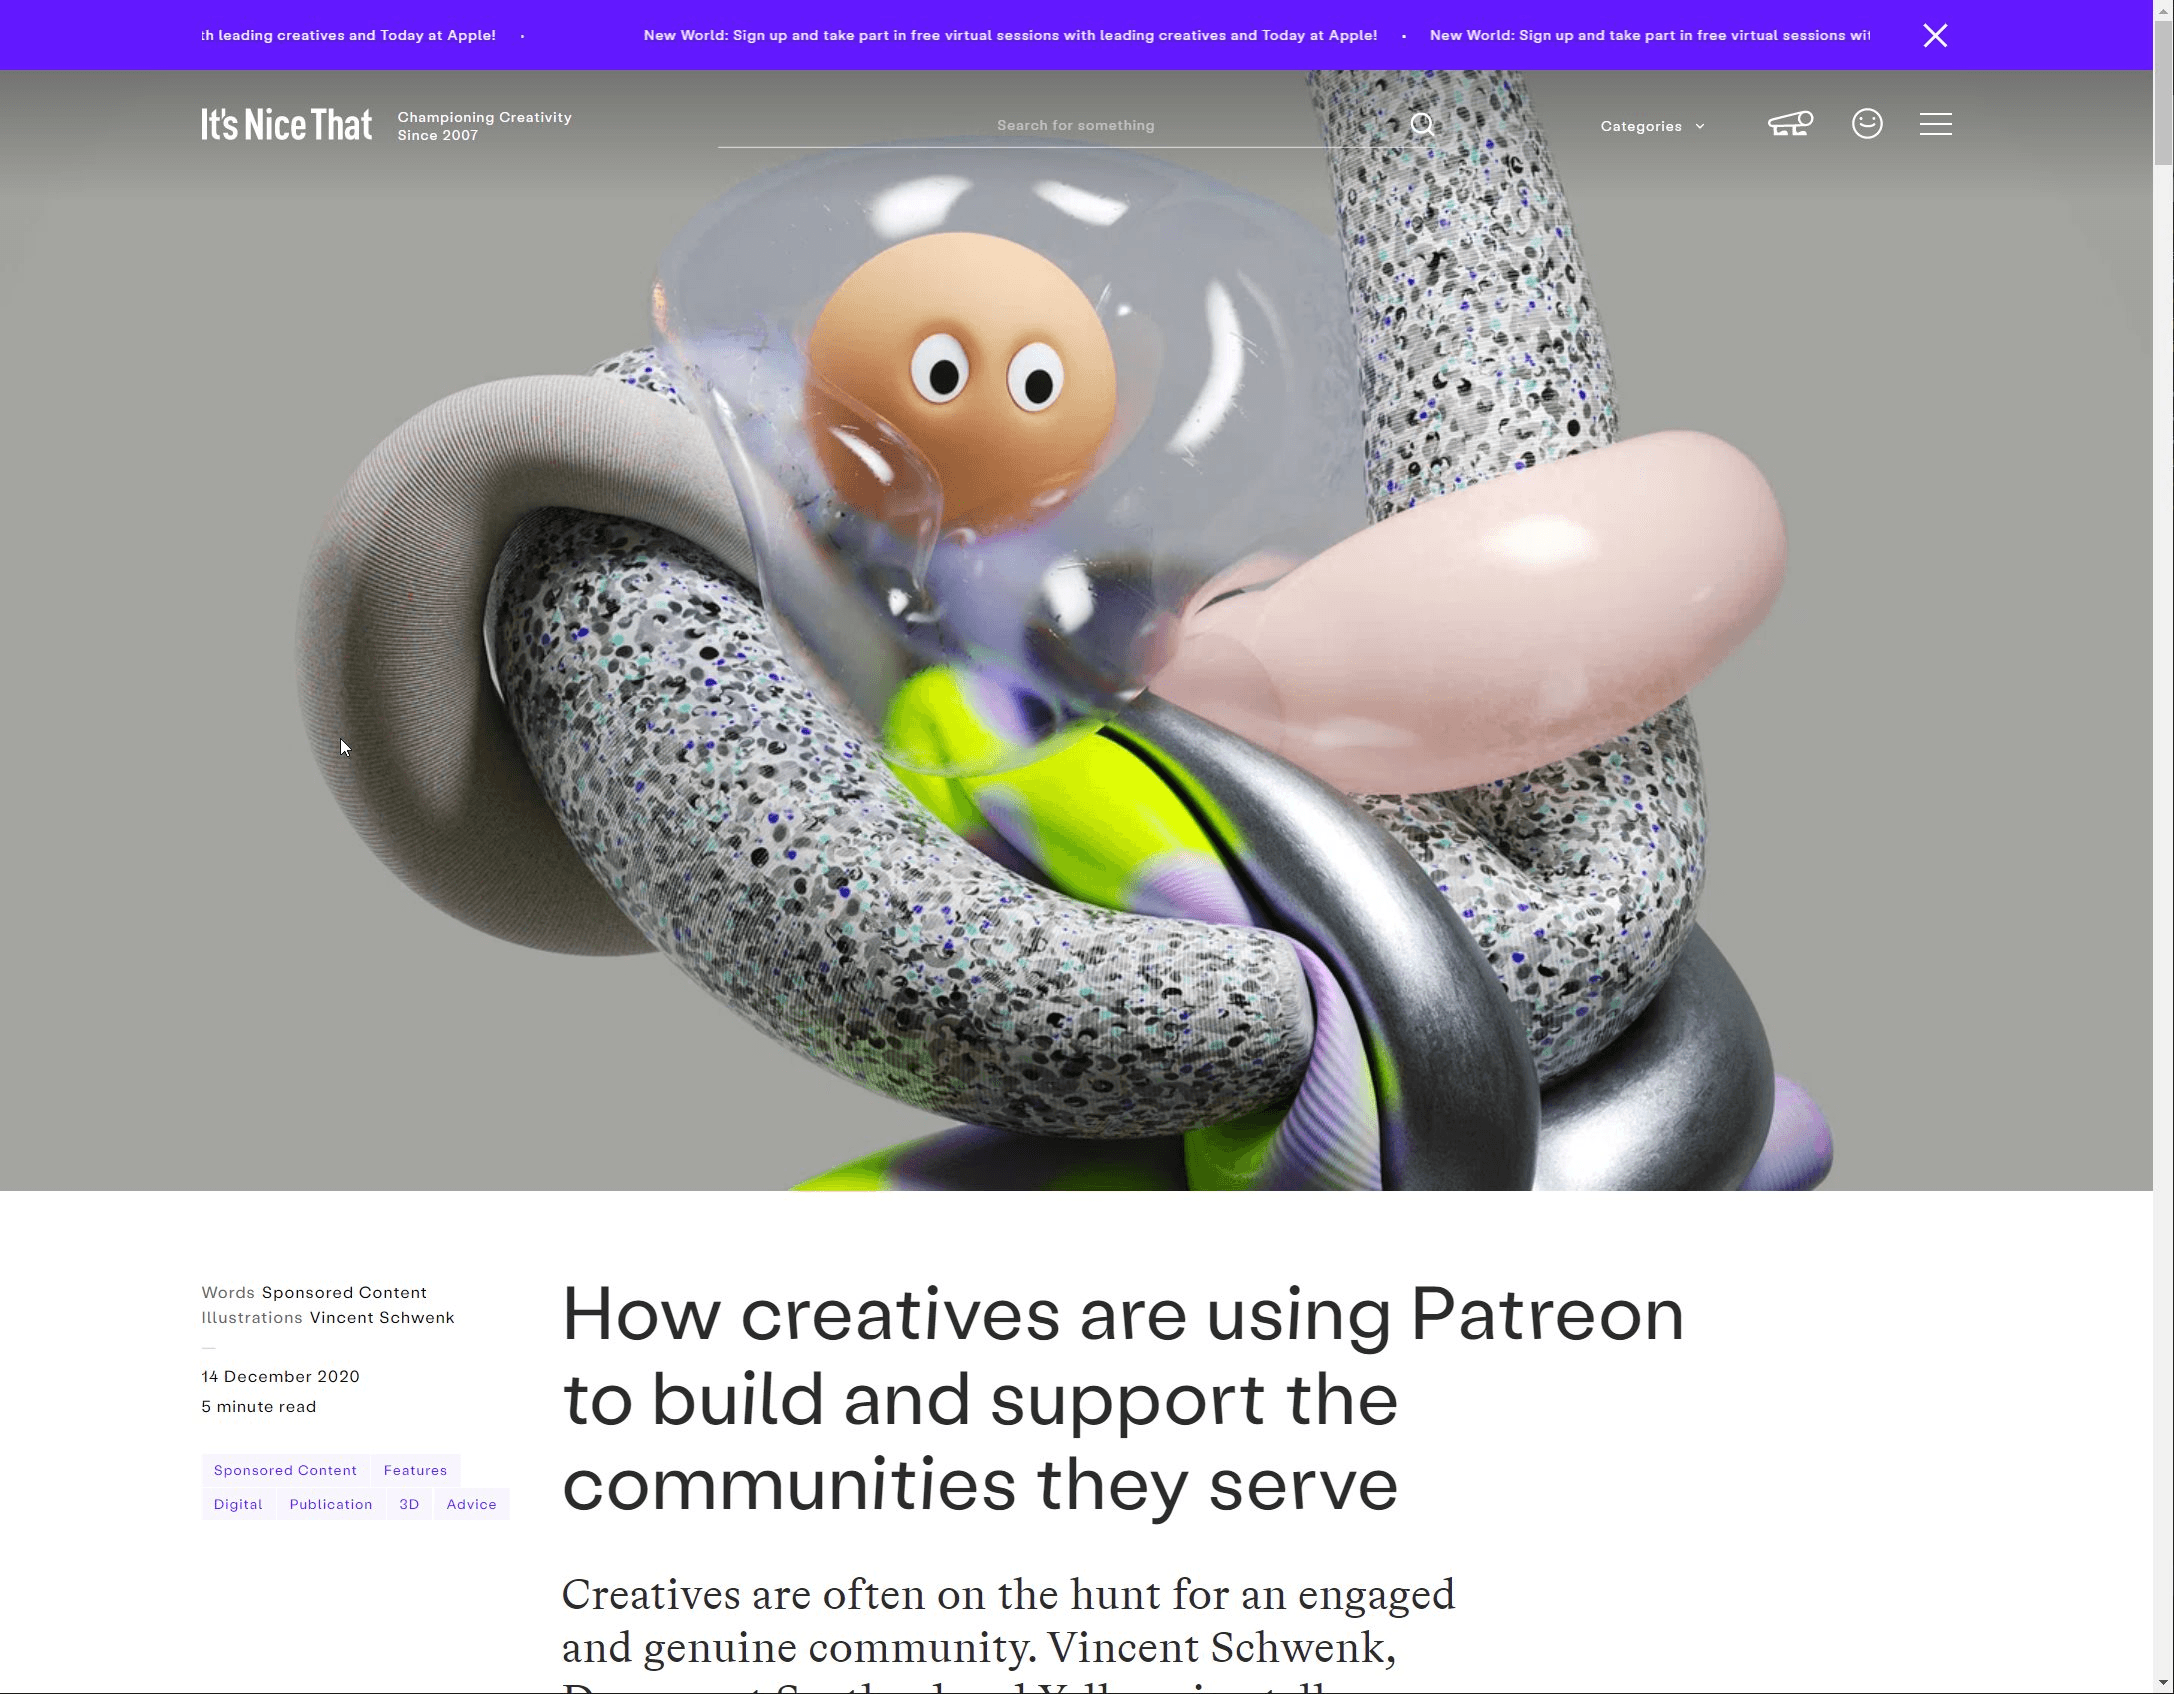Expand the Categories dropdown
2174x1694 pixels.
pos(1641,126)
